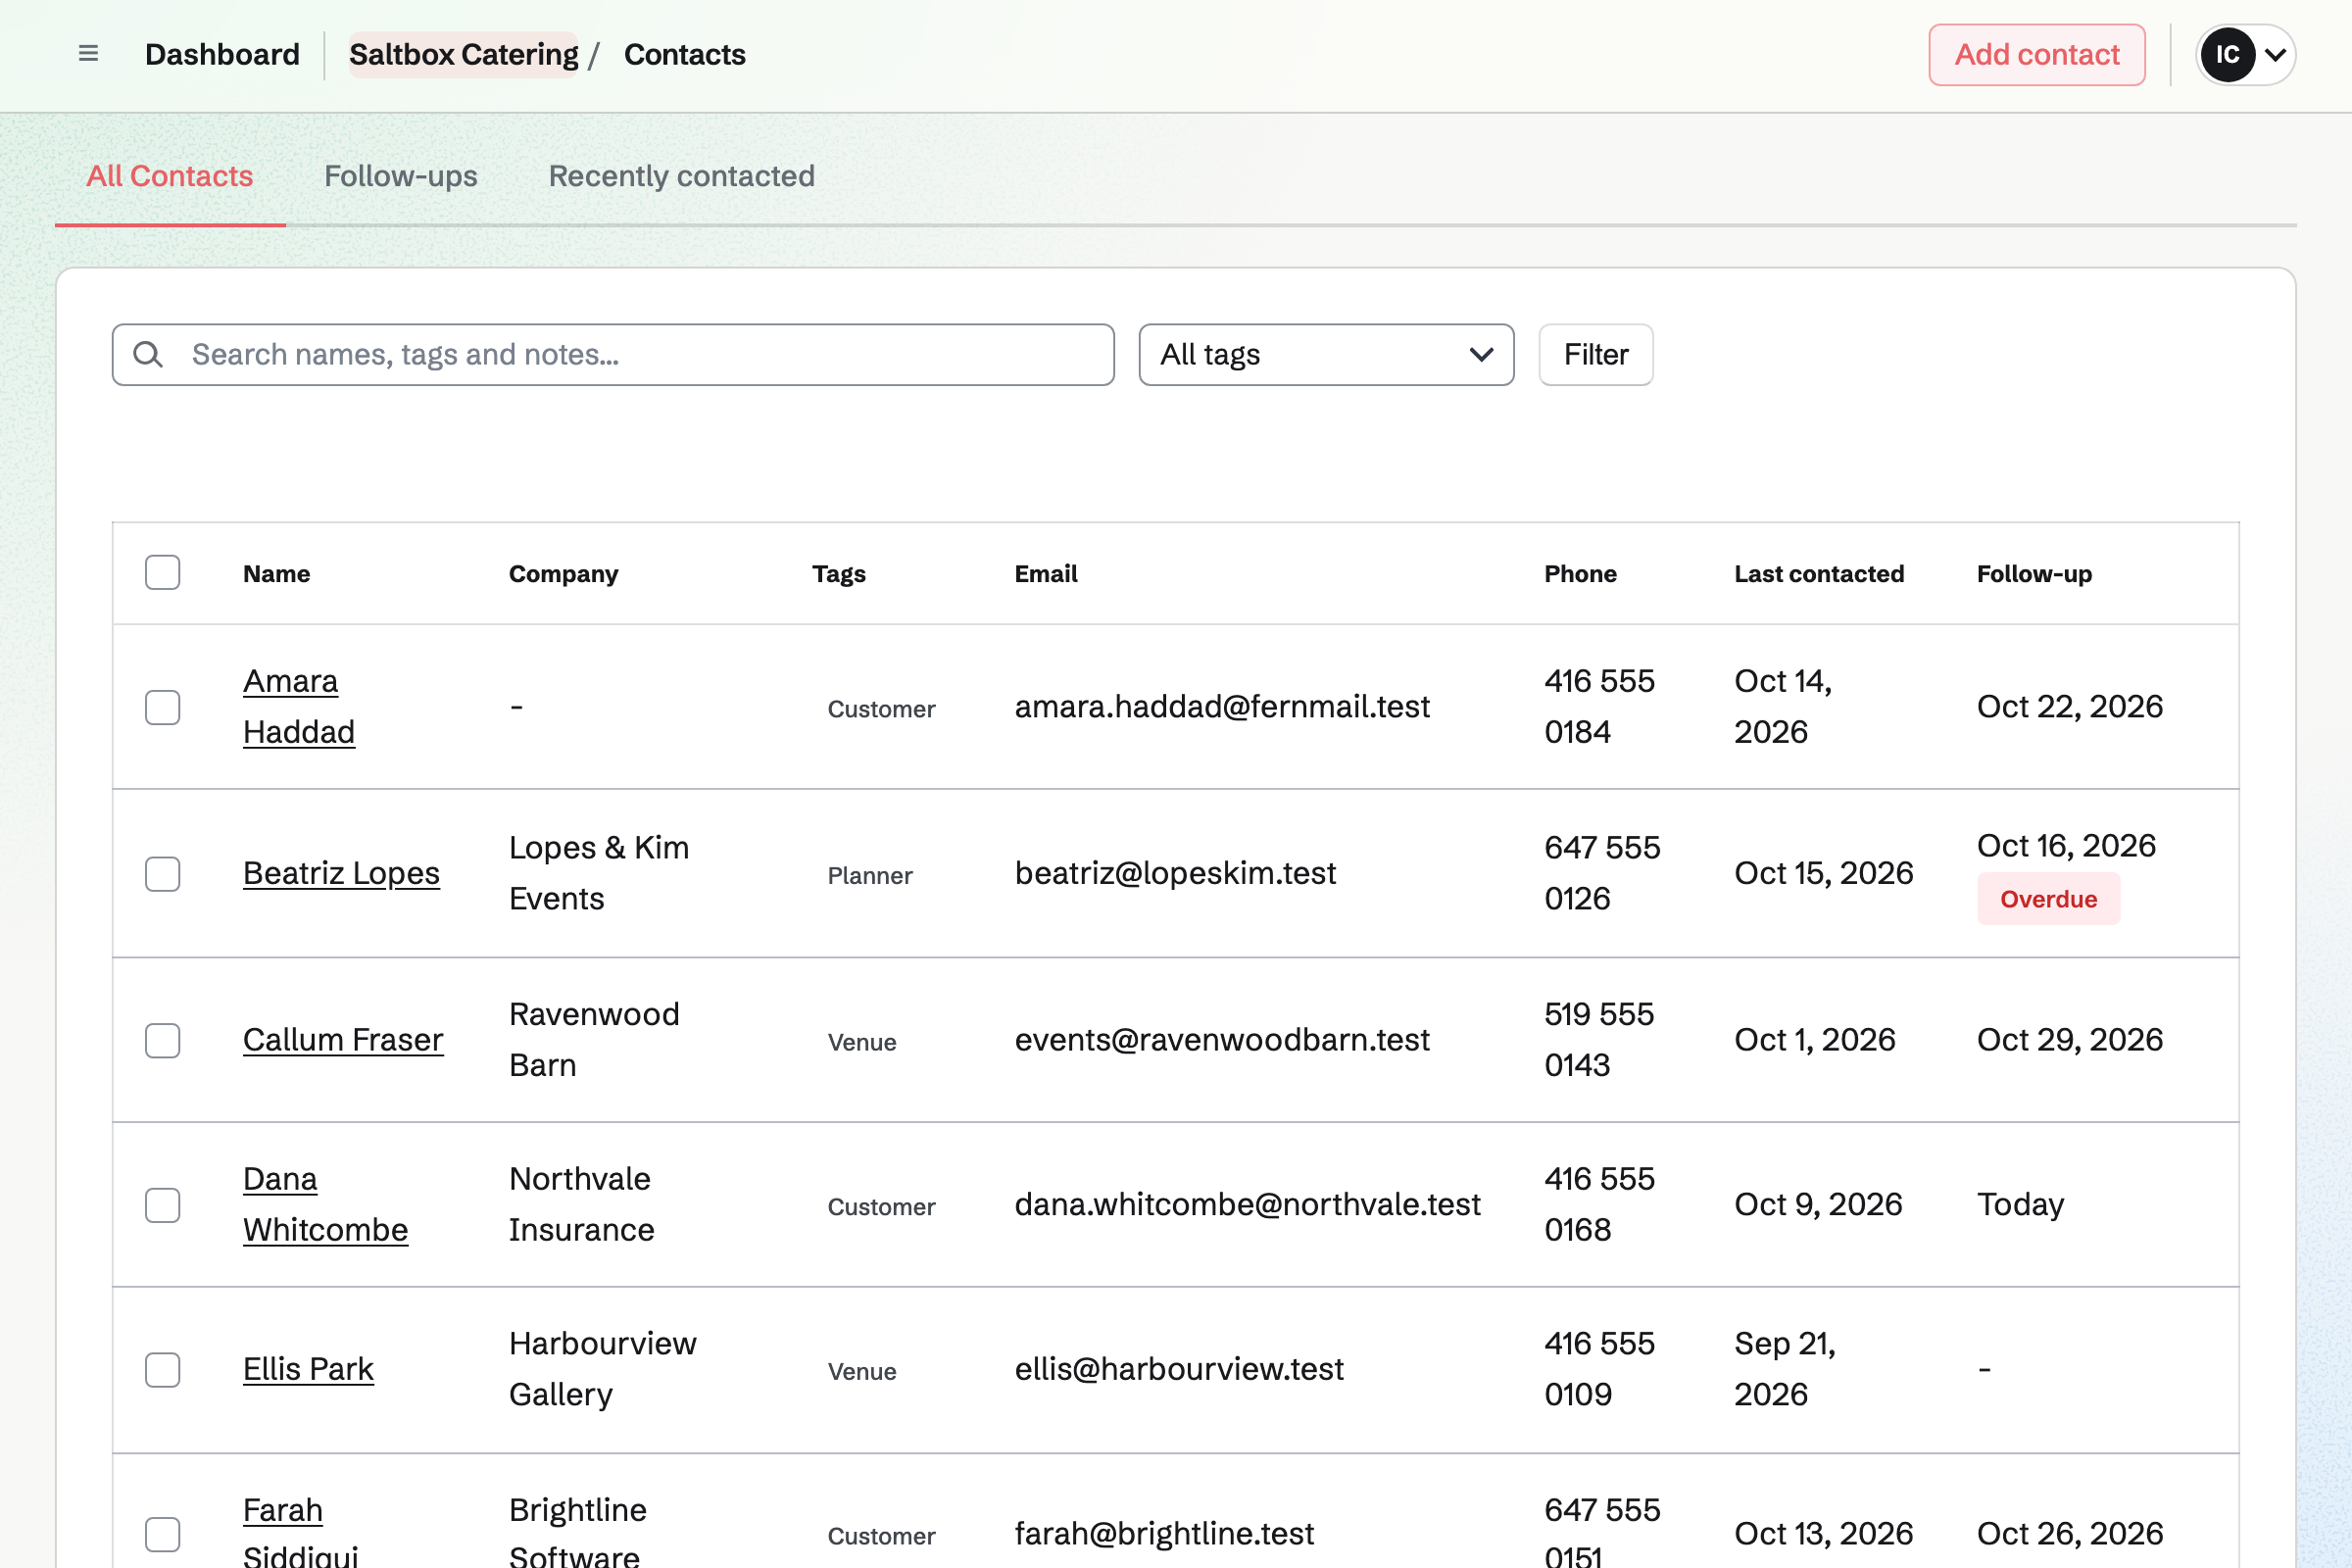Click email events@ravenwoodbarn.test
The image size is (2352, 1568).
(1222, 1040)
